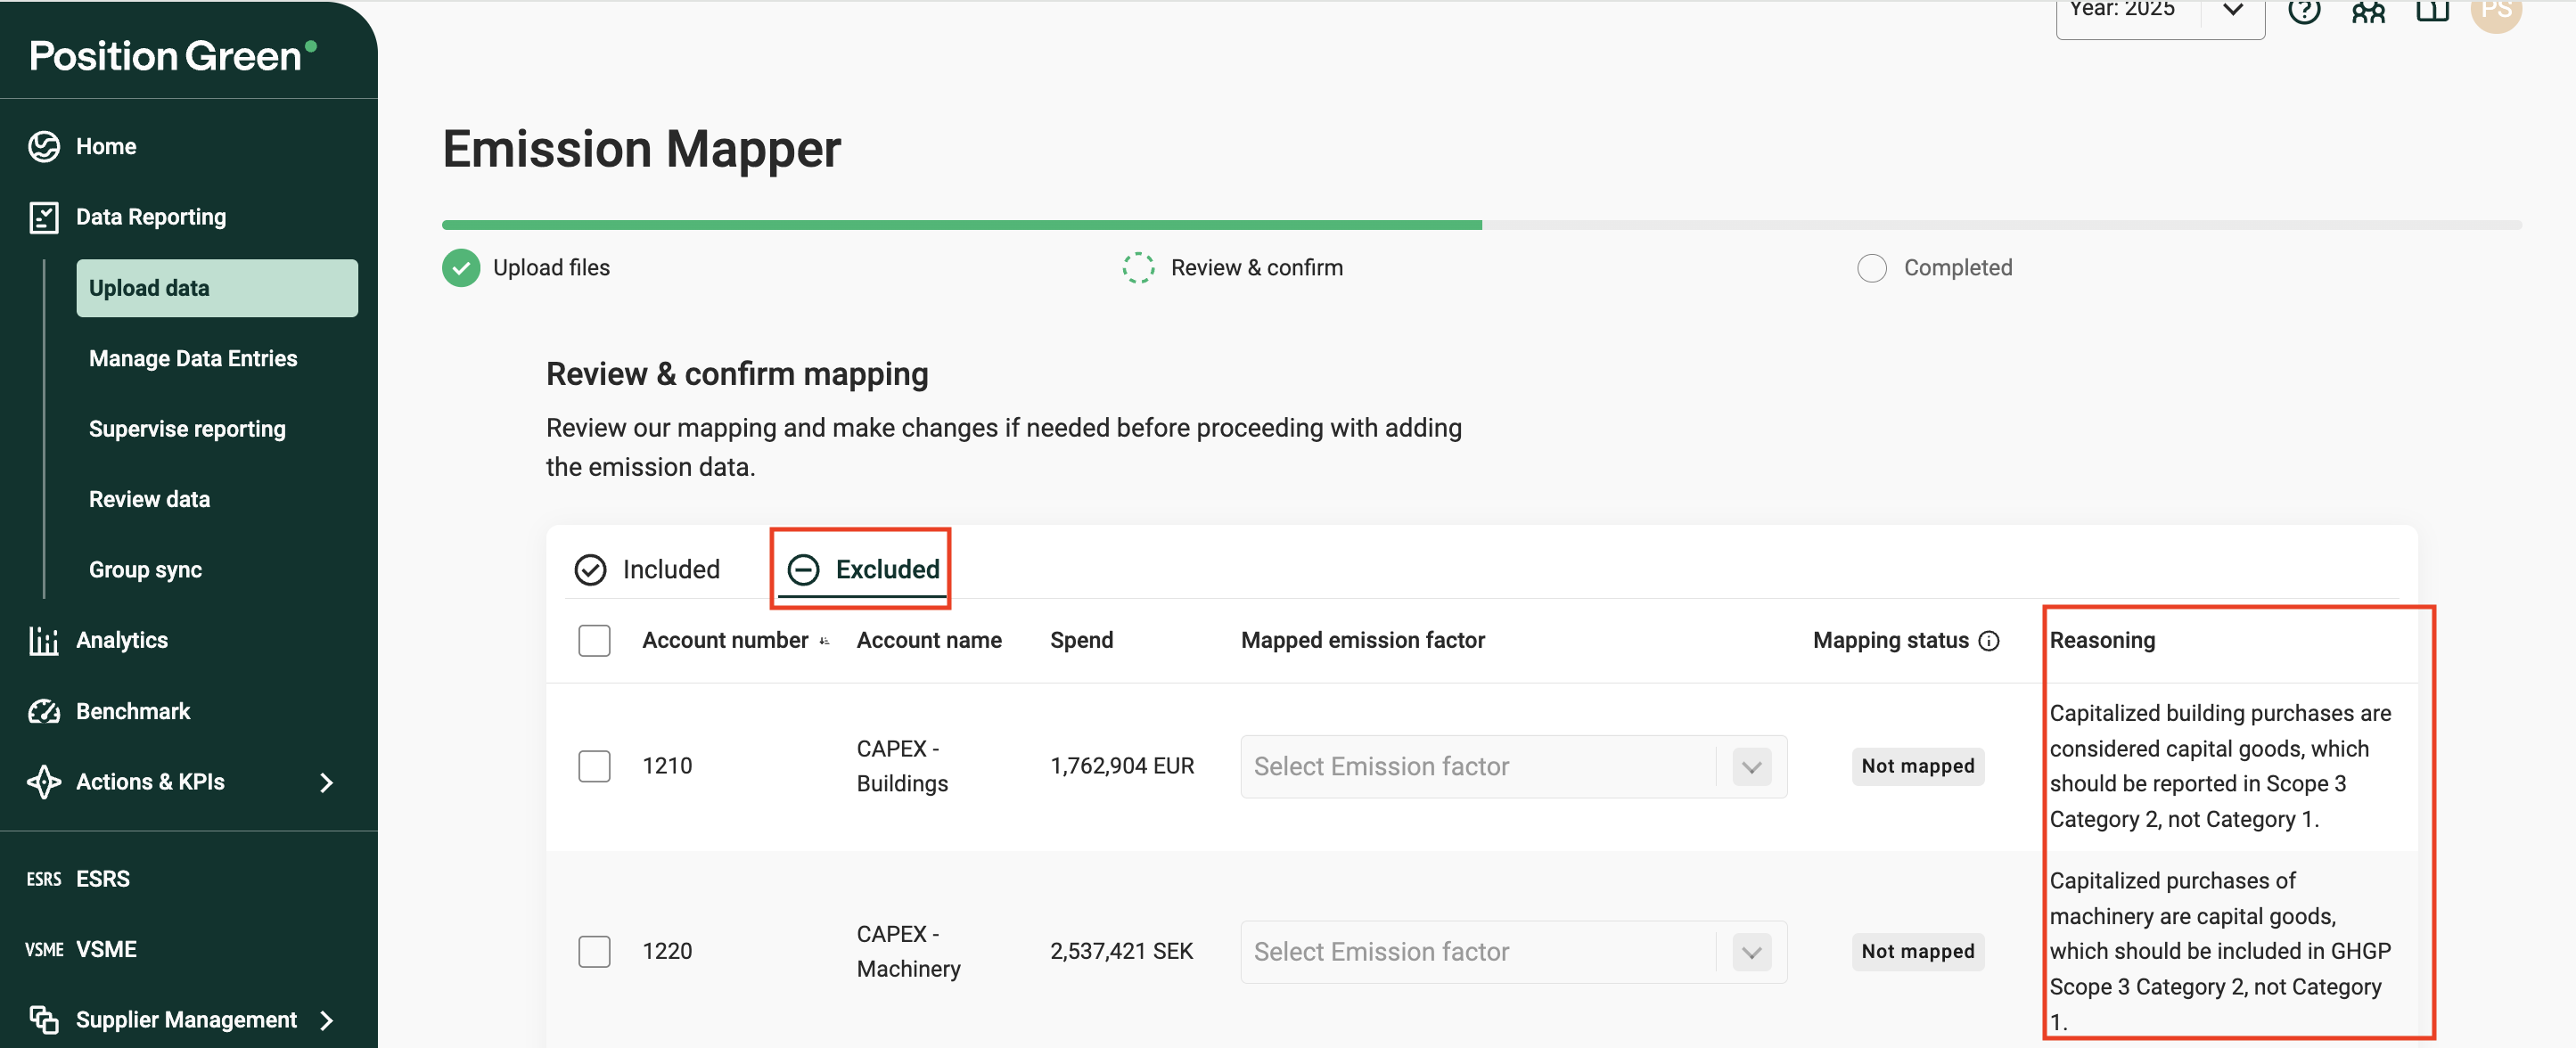Toggle the select-all checkbox in table header

pyautogui.click(x=594, y=640)
